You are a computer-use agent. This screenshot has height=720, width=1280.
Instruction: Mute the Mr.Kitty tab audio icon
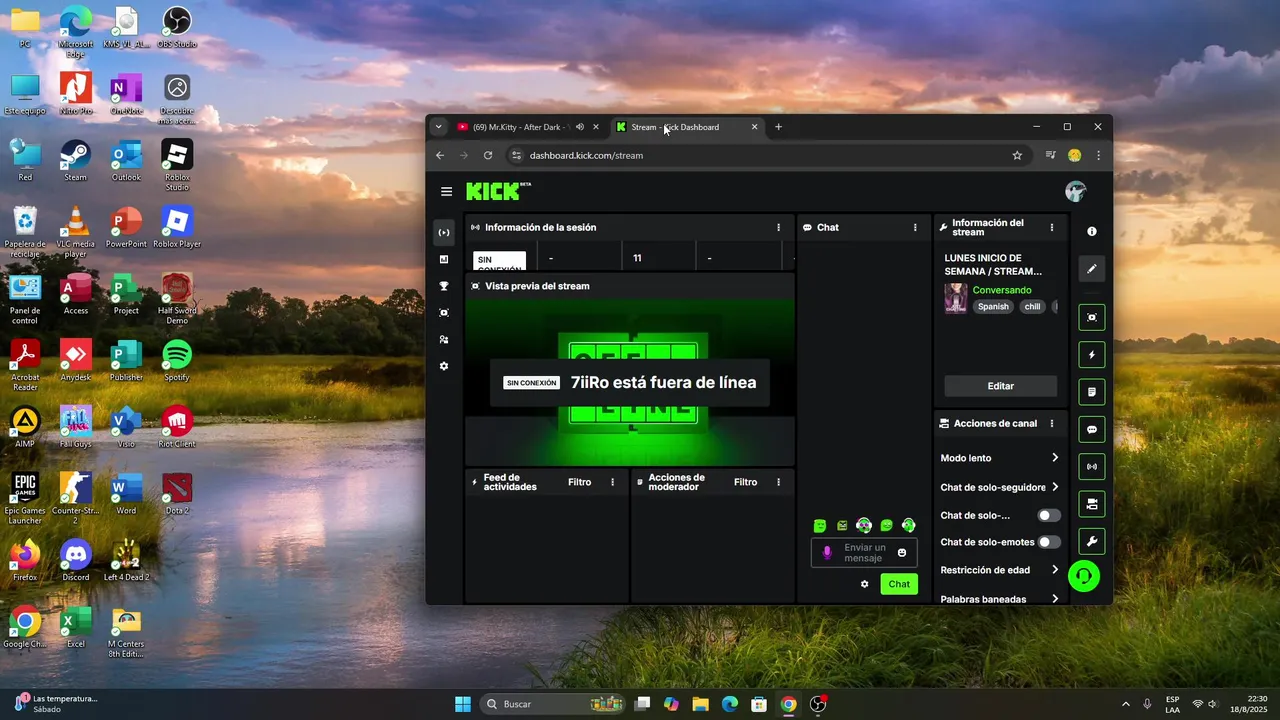[580, 127]
